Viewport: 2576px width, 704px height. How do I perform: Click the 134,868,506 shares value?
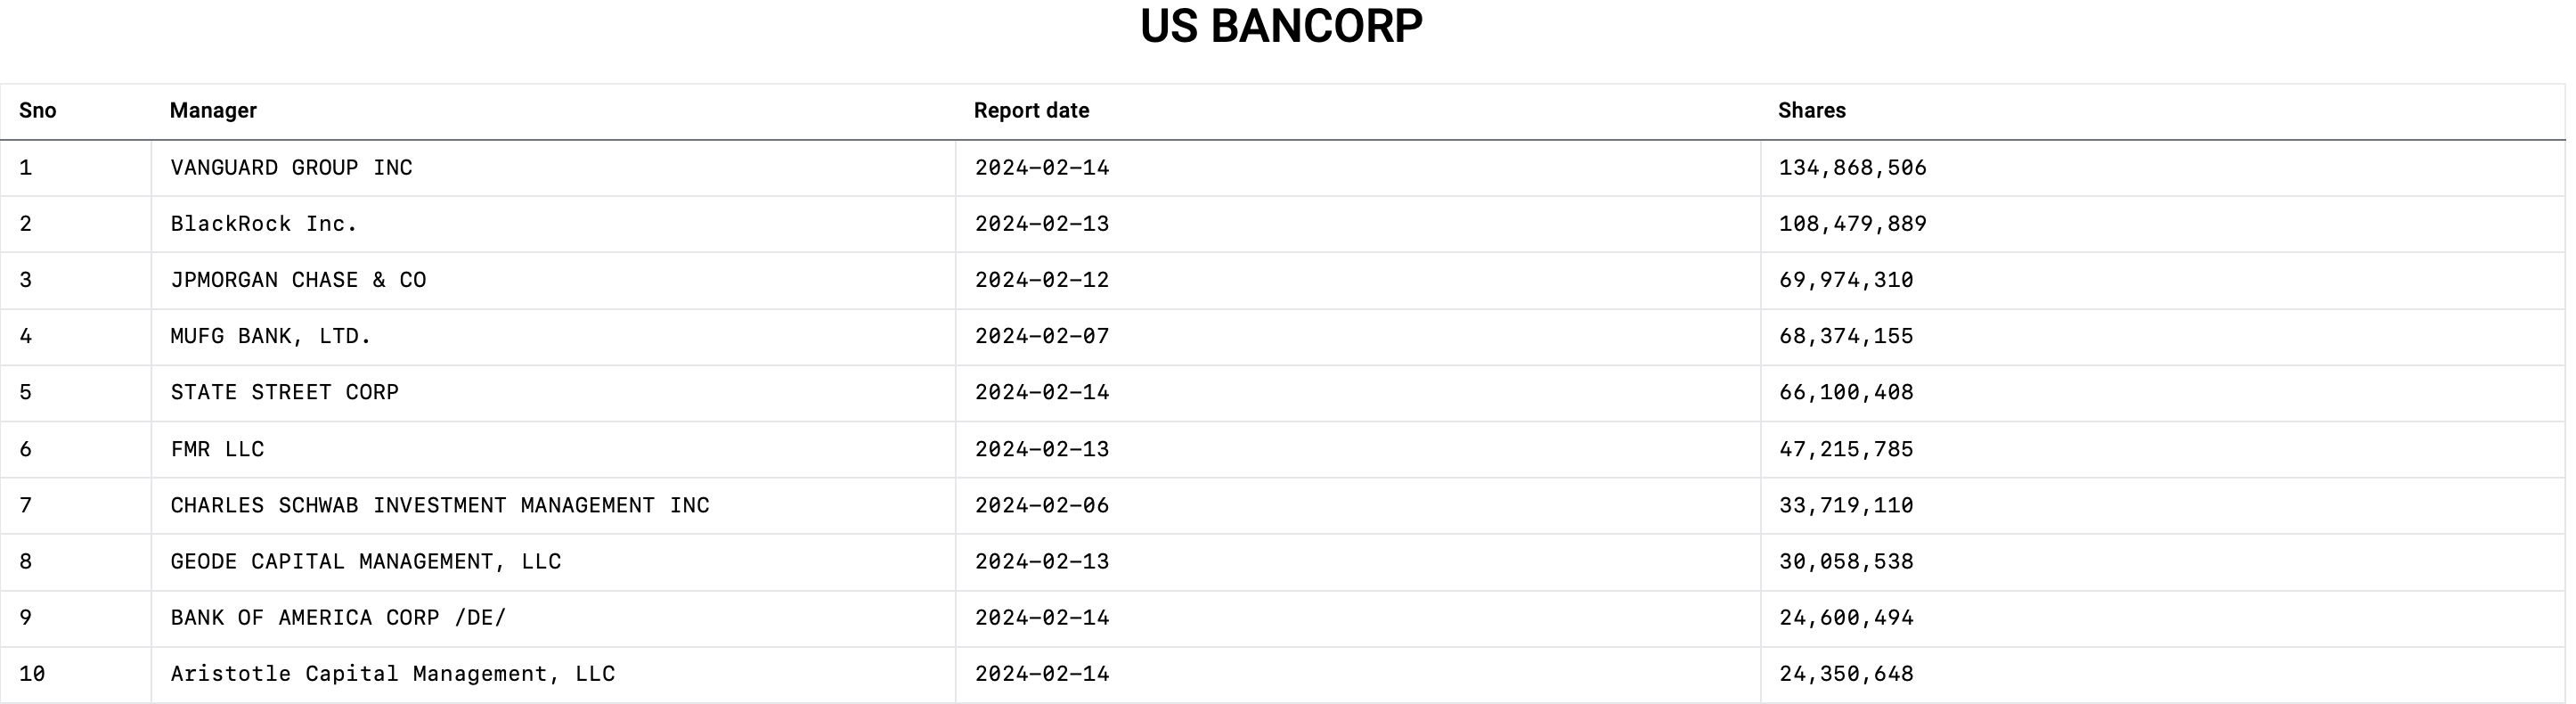pos(1852,168)
